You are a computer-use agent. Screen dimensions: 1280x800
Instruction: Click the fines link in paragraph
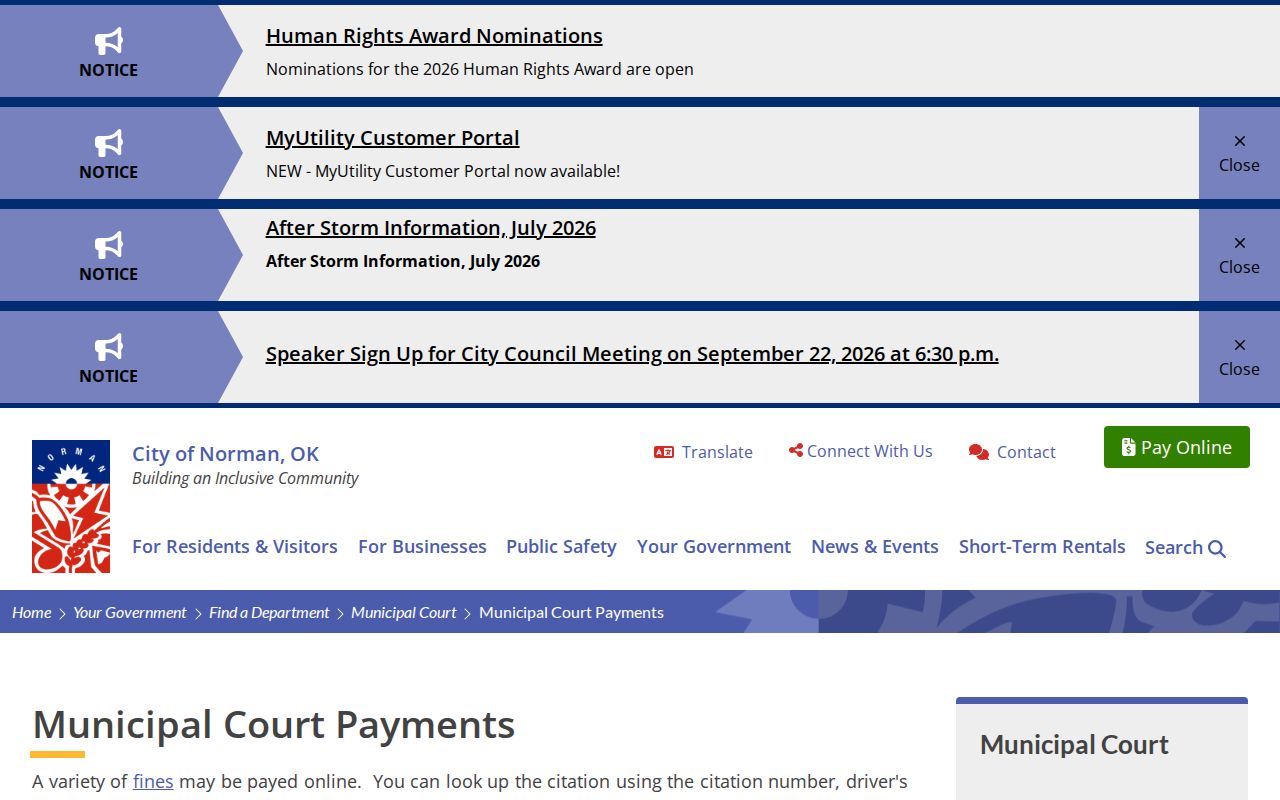coord(153,781)
